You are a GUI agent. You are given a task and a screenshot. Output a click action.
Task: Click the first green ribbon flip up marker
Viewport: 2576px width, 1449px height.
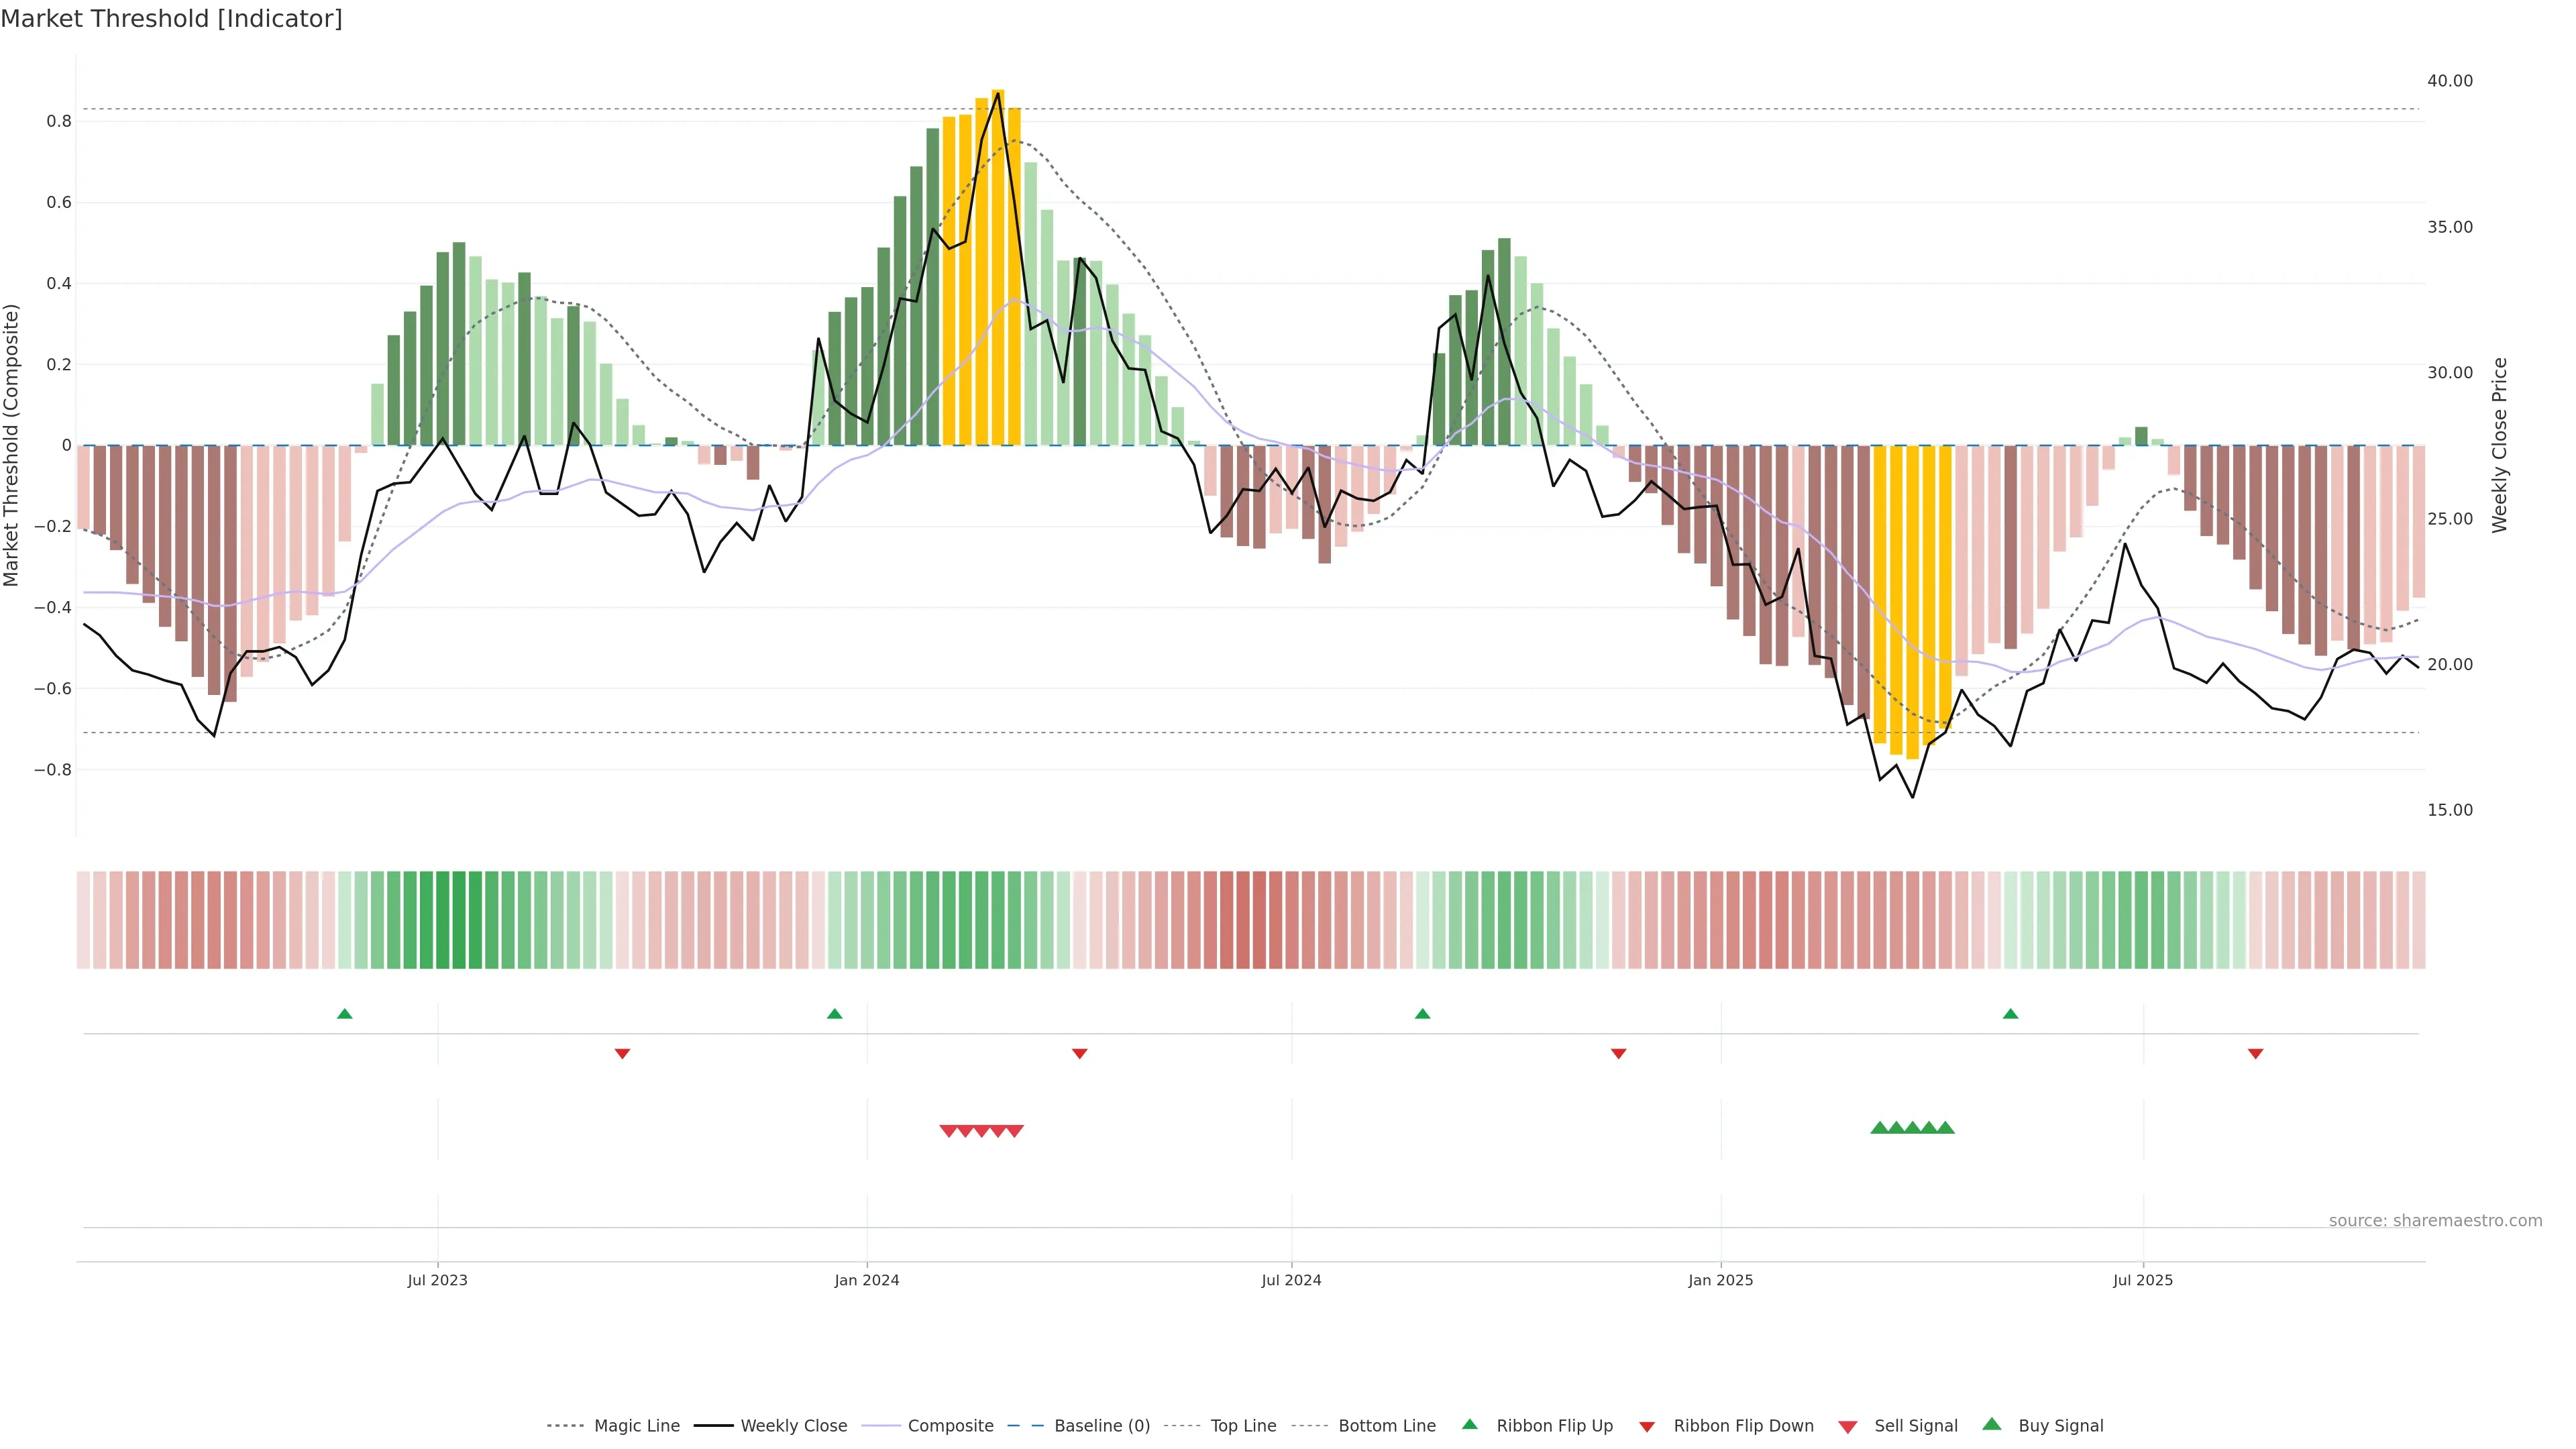[345, 1014]
